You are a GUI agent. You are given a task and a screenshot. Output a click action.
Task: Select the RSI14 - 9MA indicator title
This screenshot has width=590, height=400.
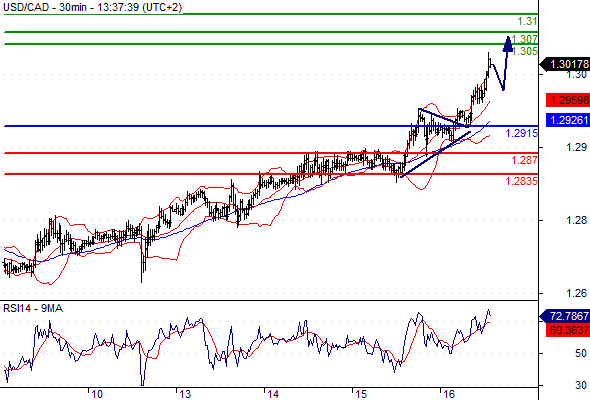pos(33,308)
